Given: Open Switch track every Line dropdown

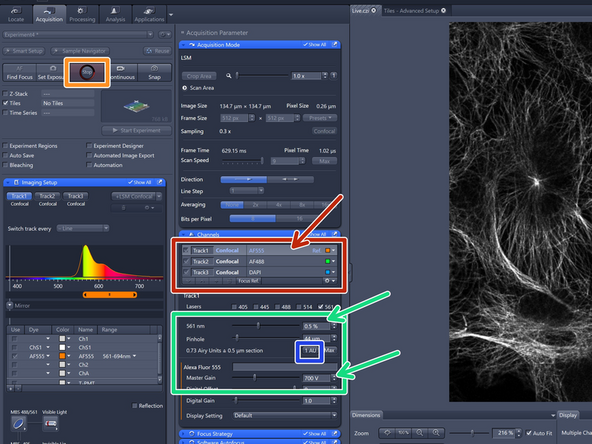Looking at the screenshot, I should pos(83,228).
